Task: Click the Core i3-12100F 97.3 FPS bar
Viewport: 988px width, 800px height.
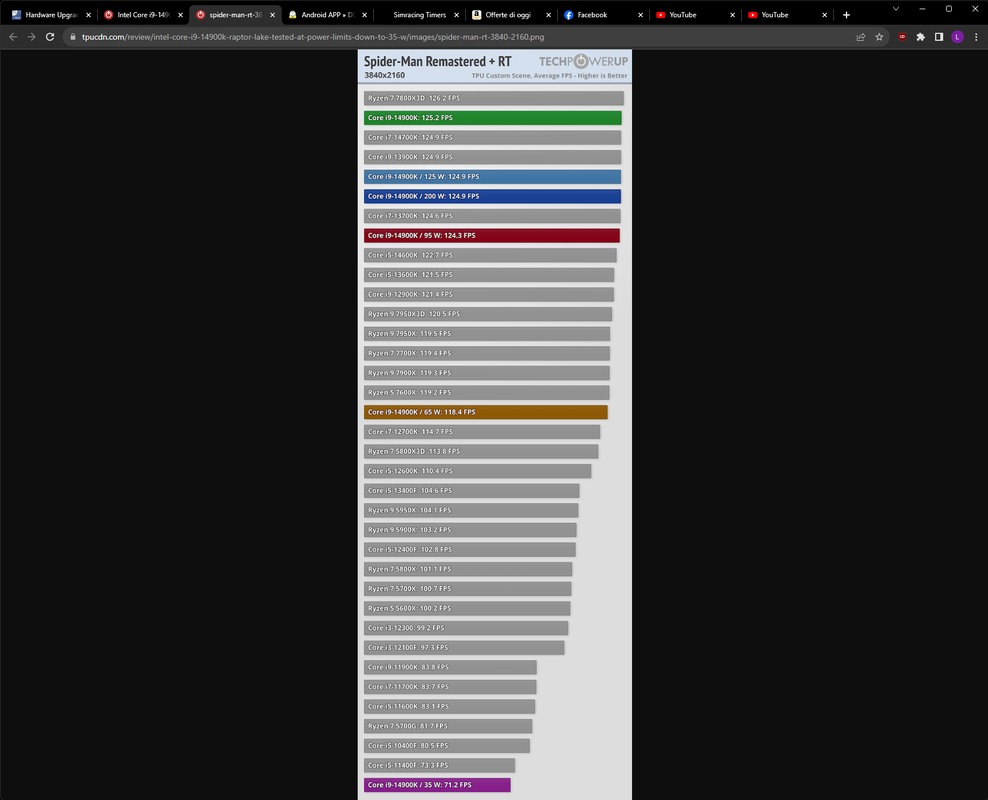Action: pos(464,648)
